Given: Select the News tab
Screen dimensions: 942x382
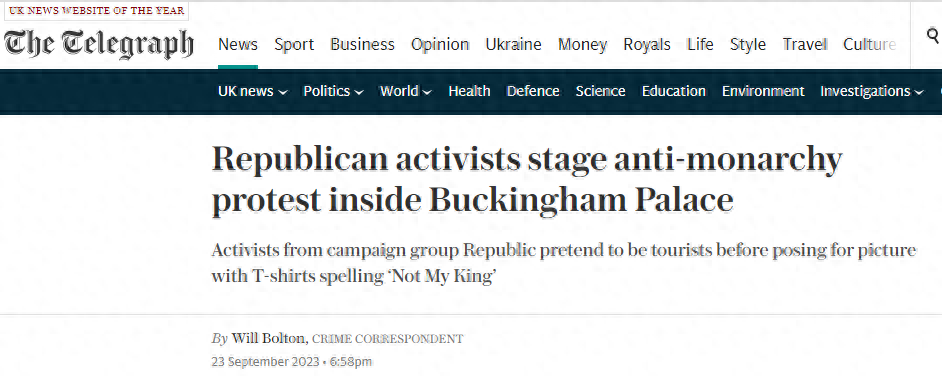Looking at the screenshot, I should 238,44.
